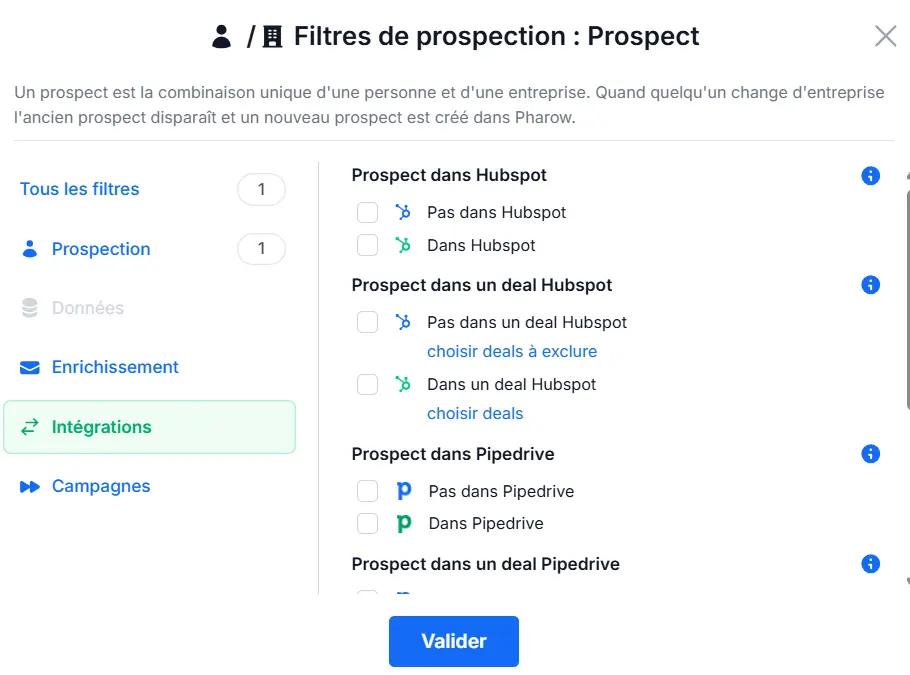Click the green Pipedrive icon near "Dans Pipedrive"

click(402, 523)
